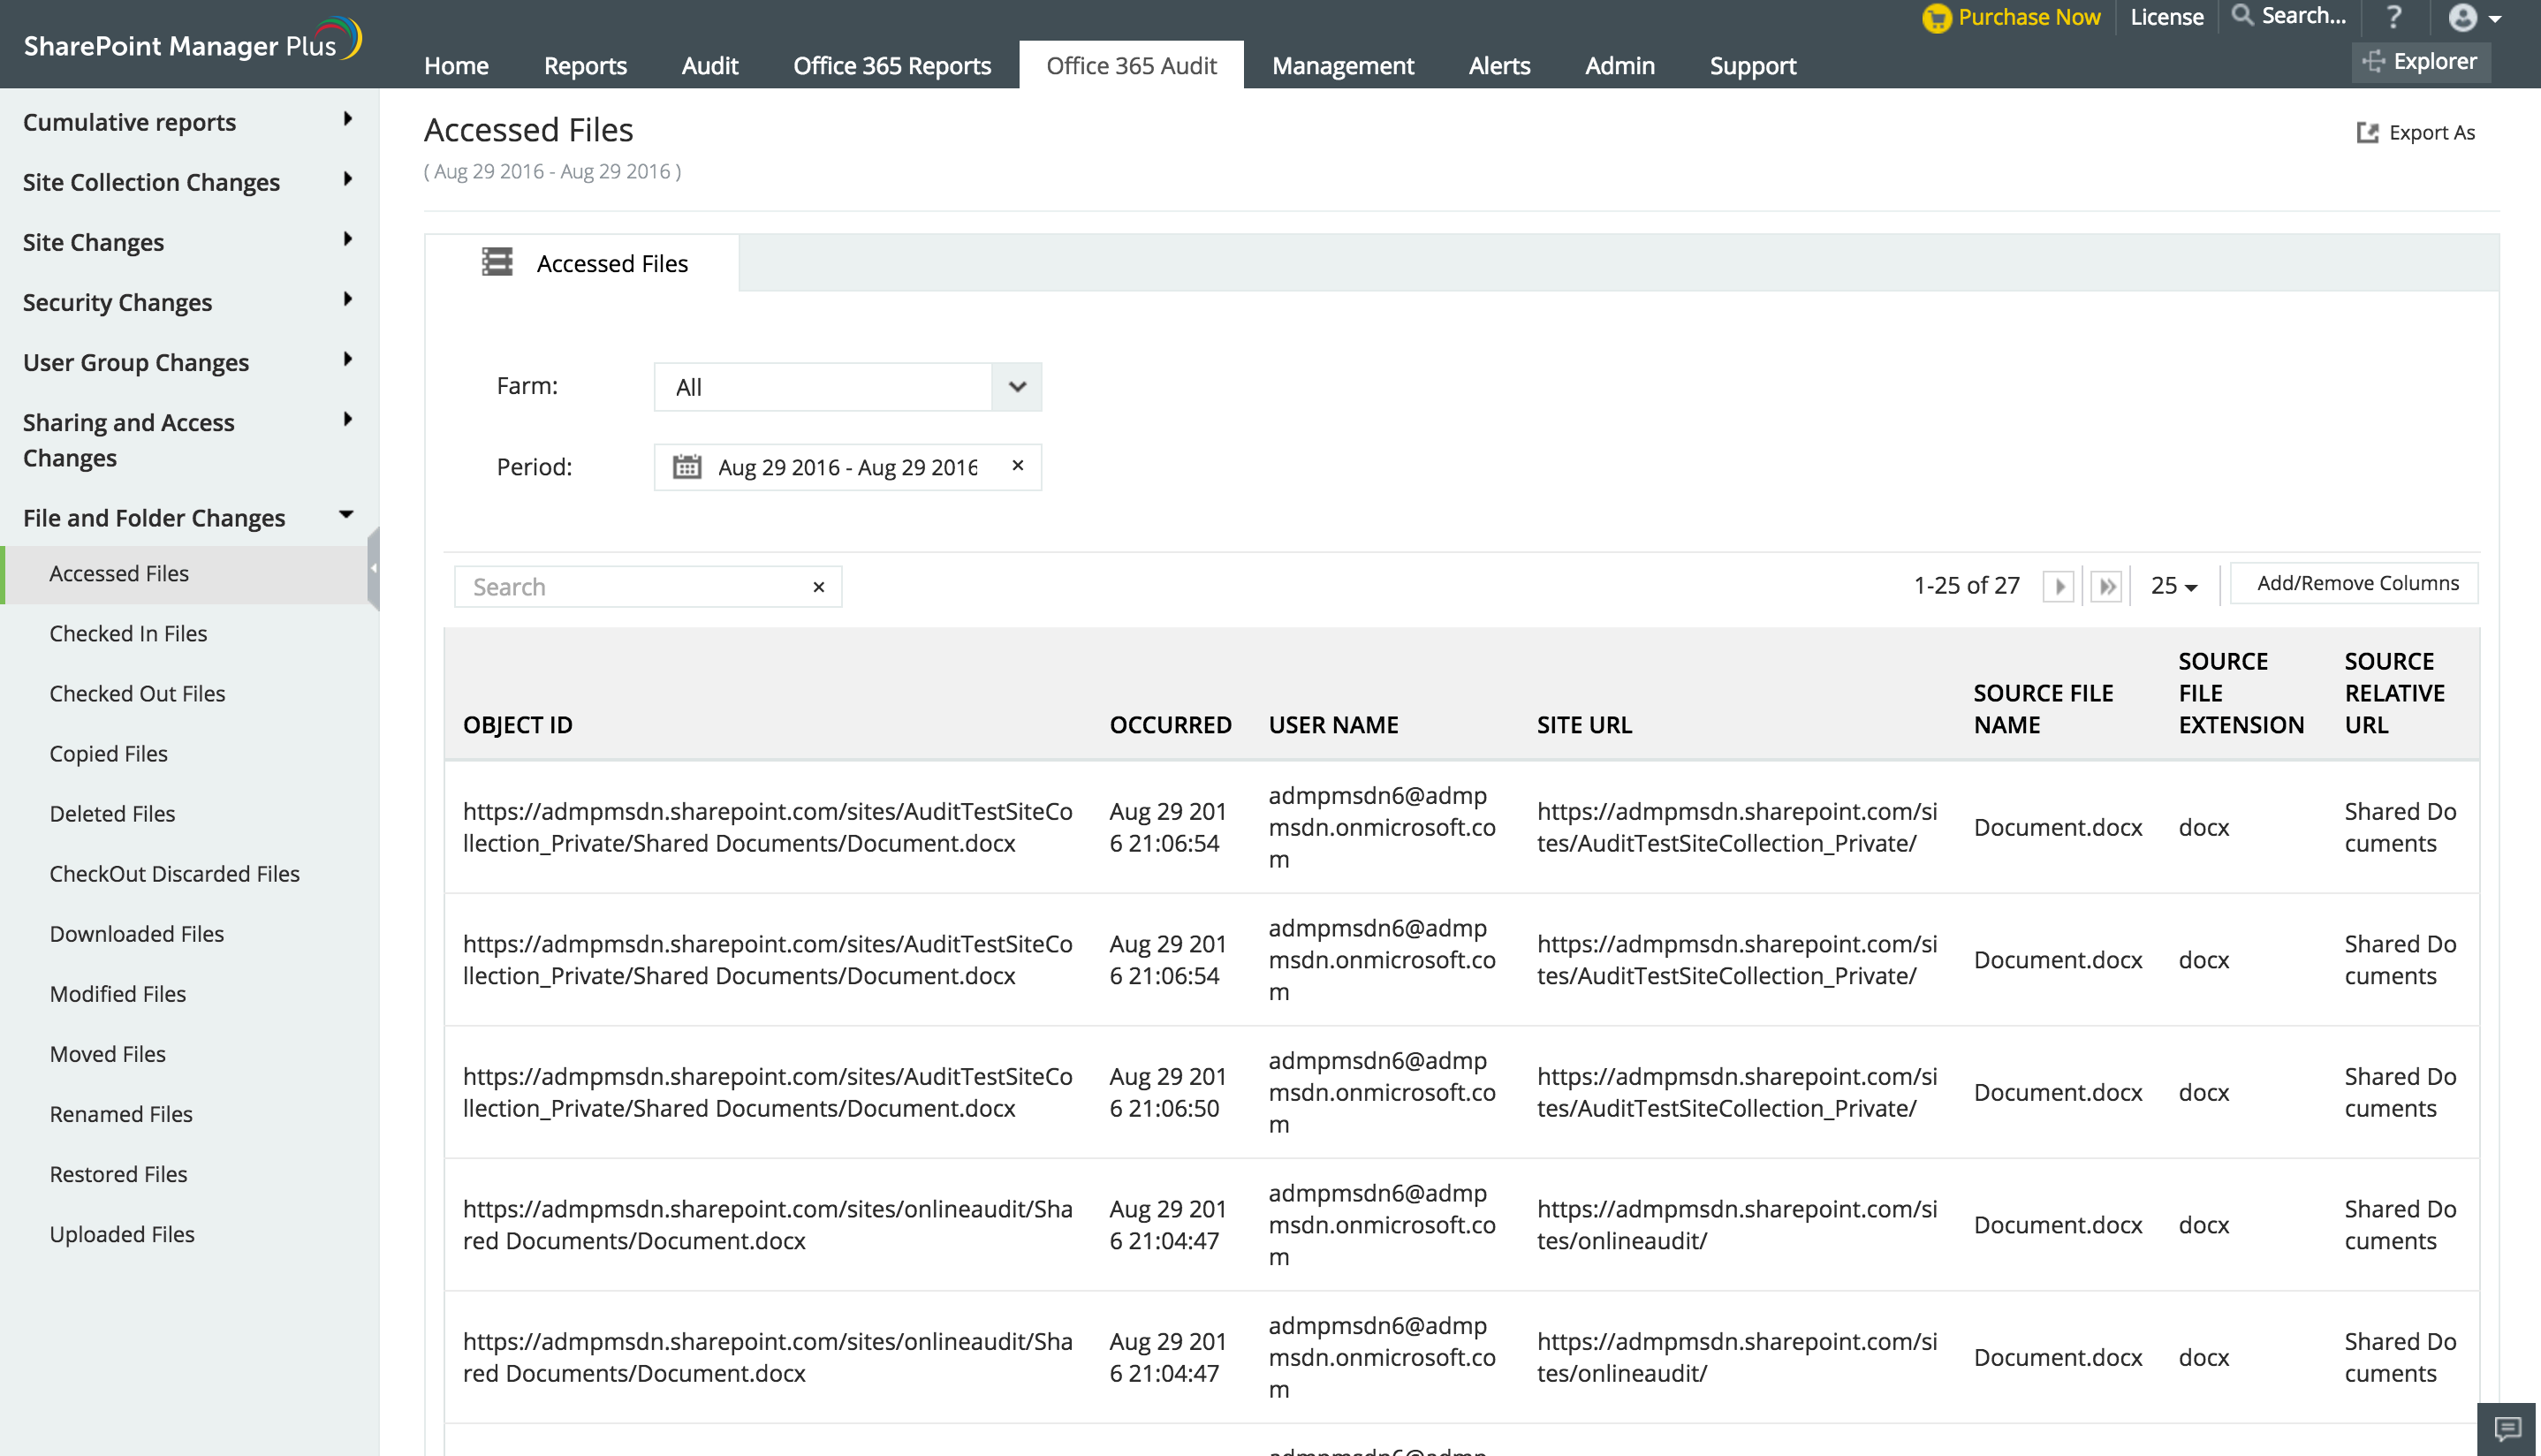Open the Period calendar icon
Image resolution: width=2541 pixels, height=1456 pixels.
[x=687, y=467]
